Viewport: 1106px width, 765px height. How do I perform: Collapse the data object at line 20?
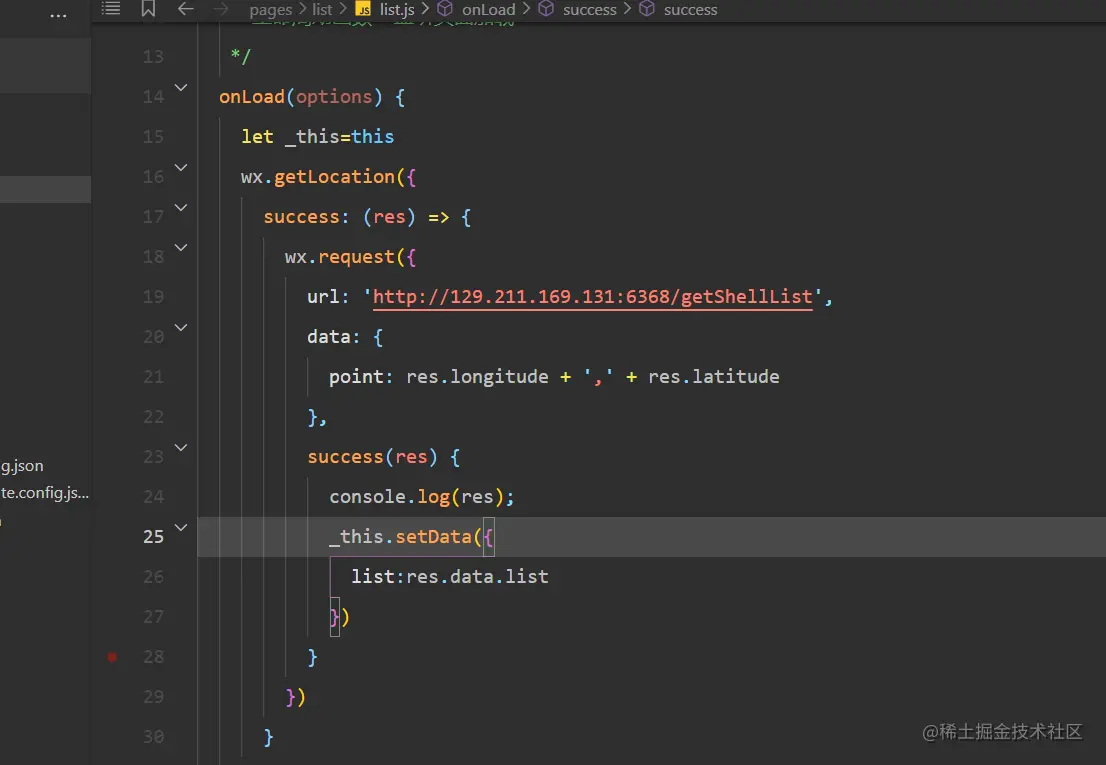180,328
